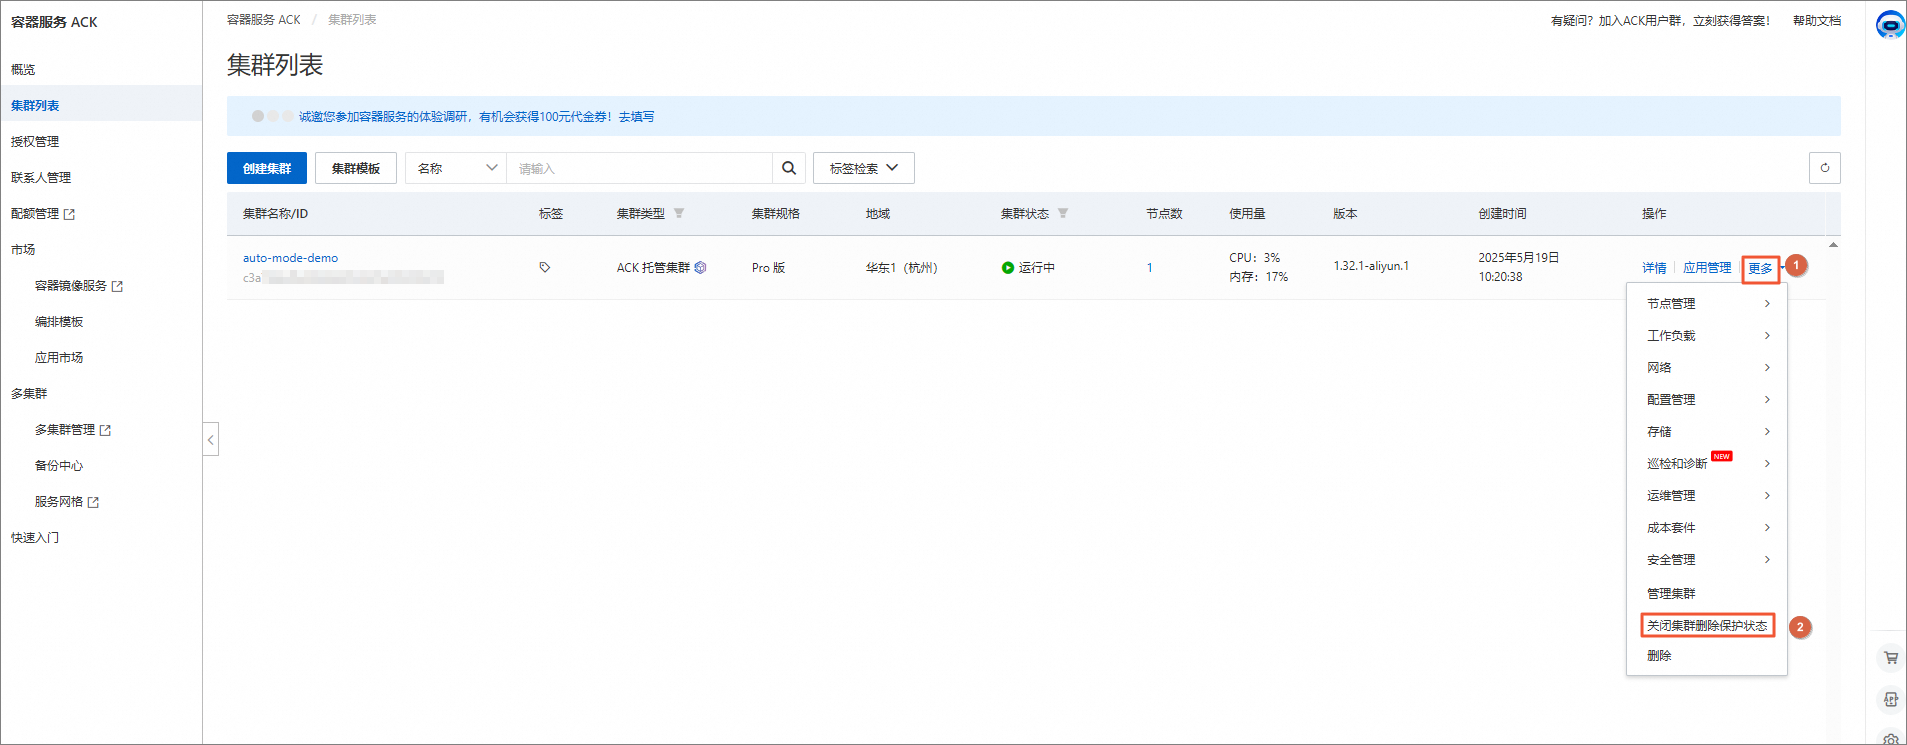Filter by cluster type funnel icon
Screen dimensions: 1907x745
[679, 213]
